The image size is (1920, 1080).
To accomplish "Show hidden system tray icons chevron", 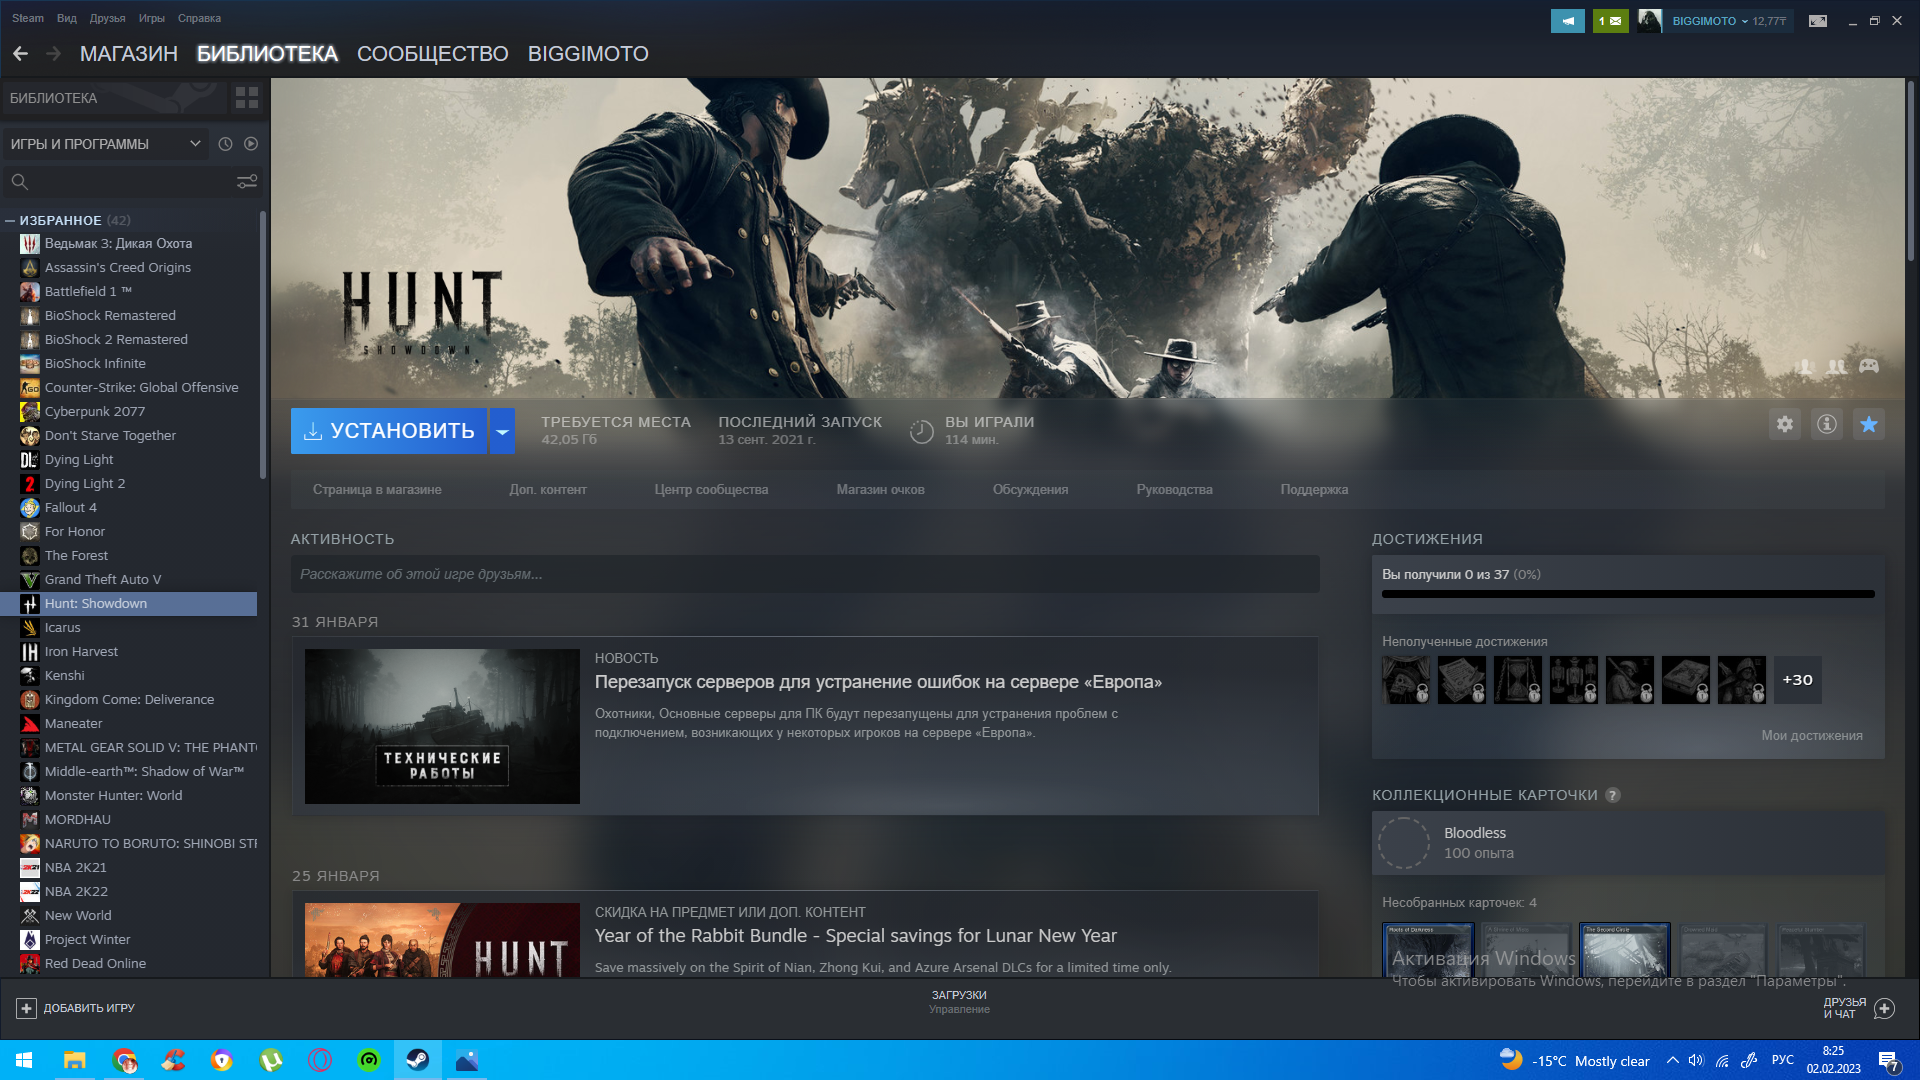I will coord(1672,1060).
